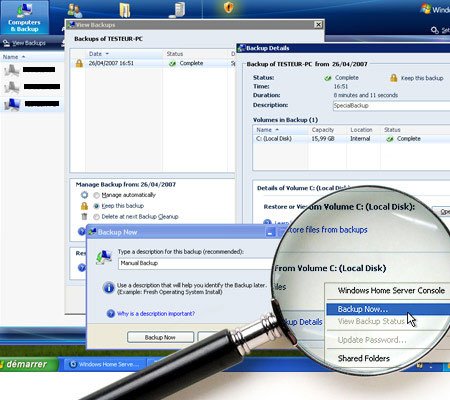
Task: Choose Shared Folders menu entry
Action: (364, 359)
